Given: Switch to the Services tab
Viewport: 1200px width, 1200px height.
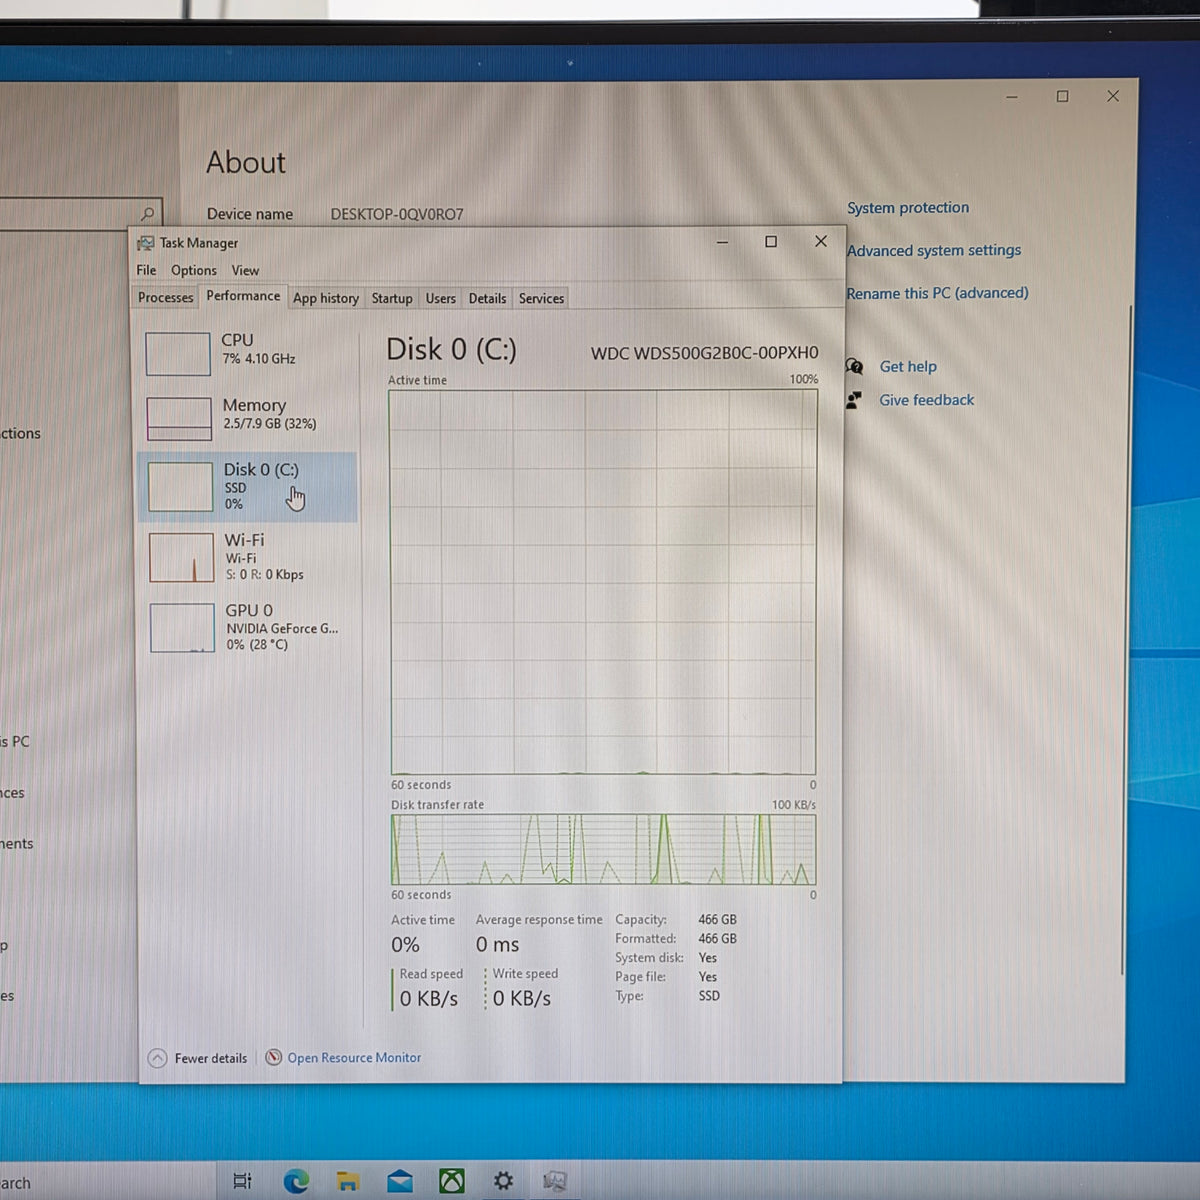Looking at the screenshot, I should [541, 298].
